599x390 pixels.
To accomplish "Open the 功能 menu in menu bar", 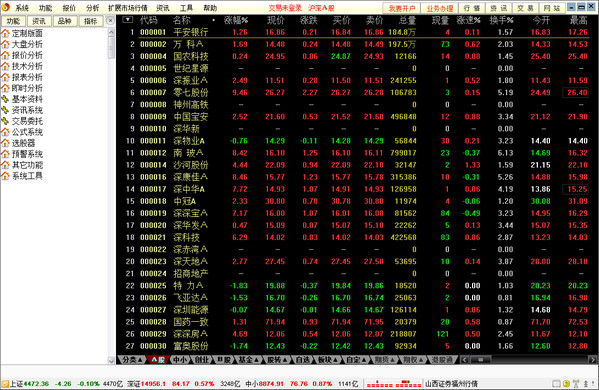I will coord(45,8).
